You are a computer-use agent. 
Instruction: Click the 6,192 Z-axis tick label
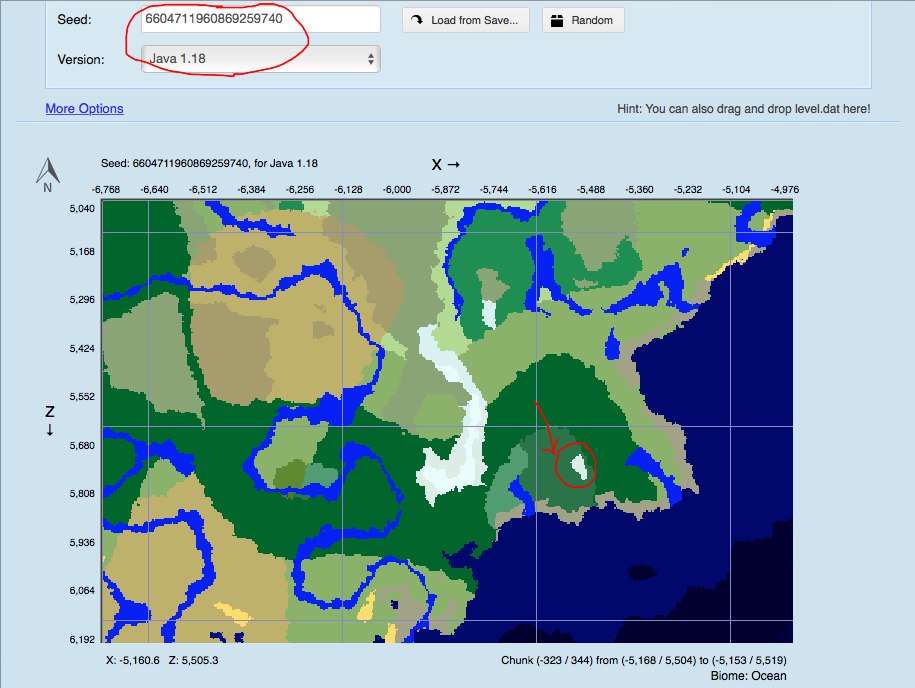click(x=82, y=640)
